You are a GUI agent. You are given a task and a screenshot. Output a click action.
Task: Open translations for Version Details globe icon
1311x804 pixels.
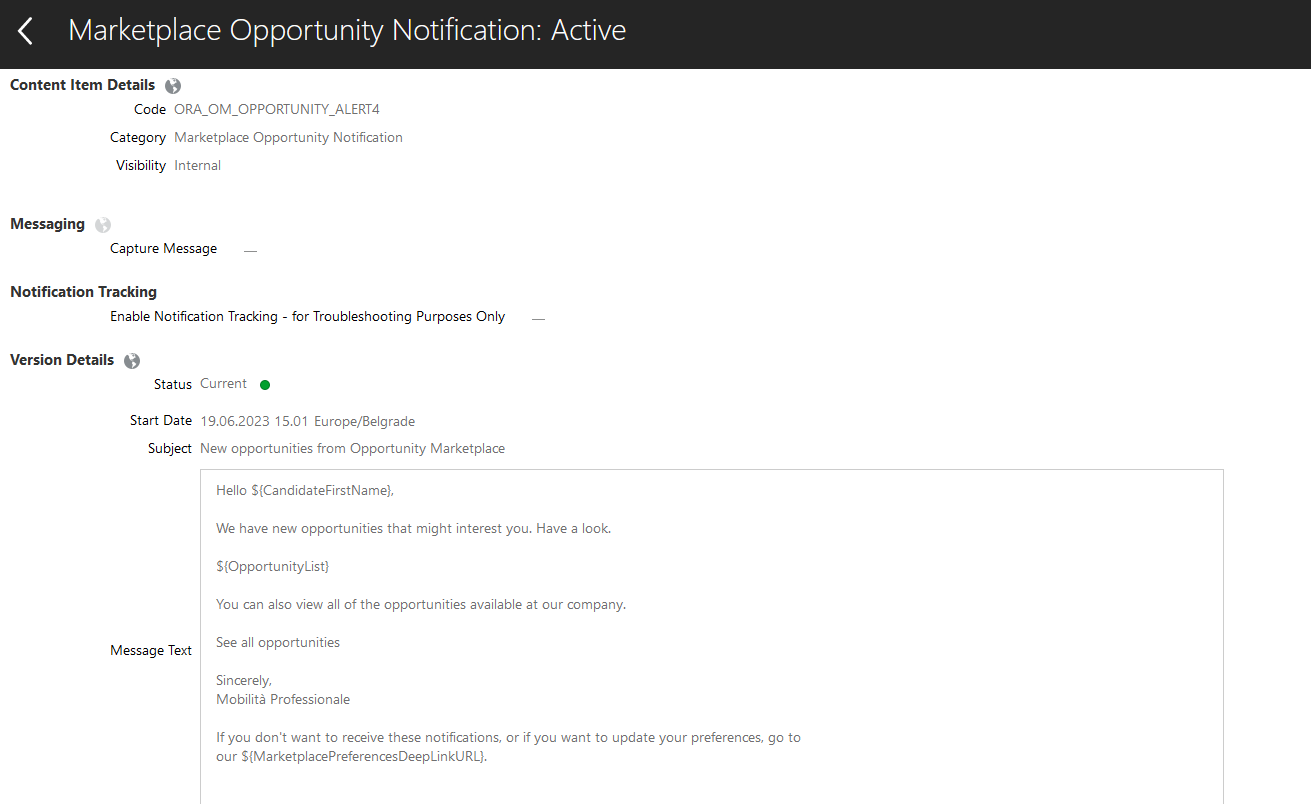click(x=131, y=360)
